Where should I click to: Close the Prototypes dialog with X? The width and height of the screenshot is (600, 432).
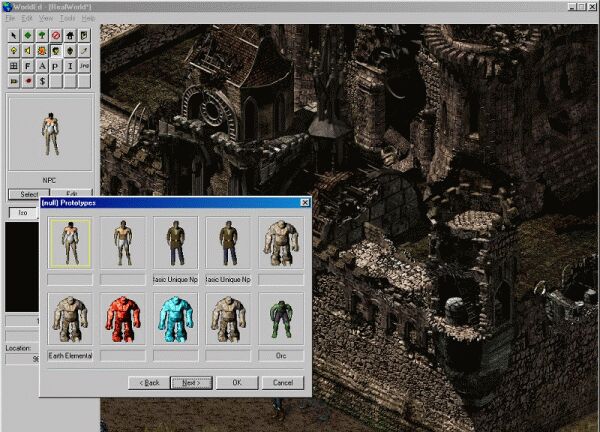(x=305, y=202)
